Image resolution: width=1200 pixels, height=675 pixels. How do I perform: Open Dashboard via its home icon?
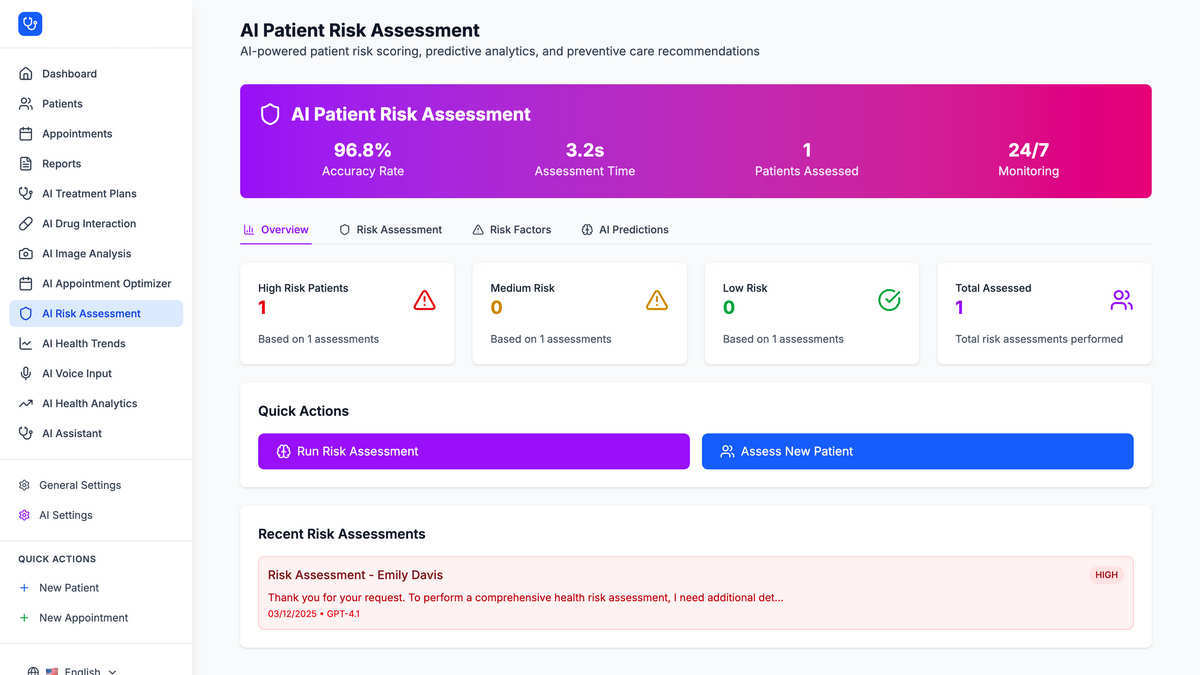click(26, 74)
